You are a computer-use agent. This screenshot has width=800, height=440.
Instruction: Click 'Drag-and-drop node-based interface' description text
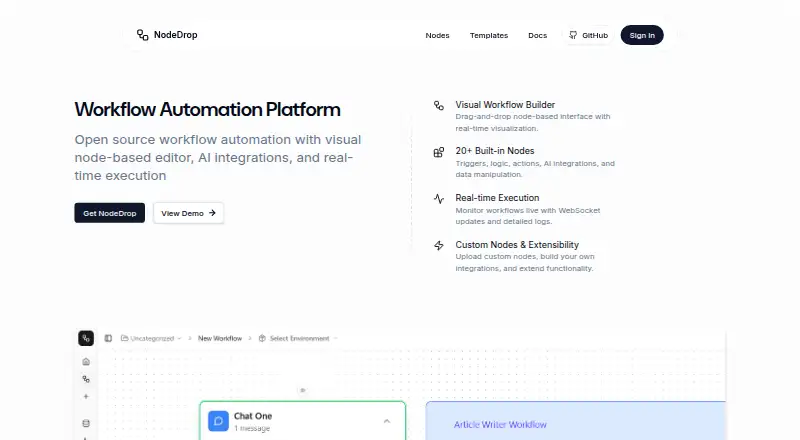click(533, 123)
